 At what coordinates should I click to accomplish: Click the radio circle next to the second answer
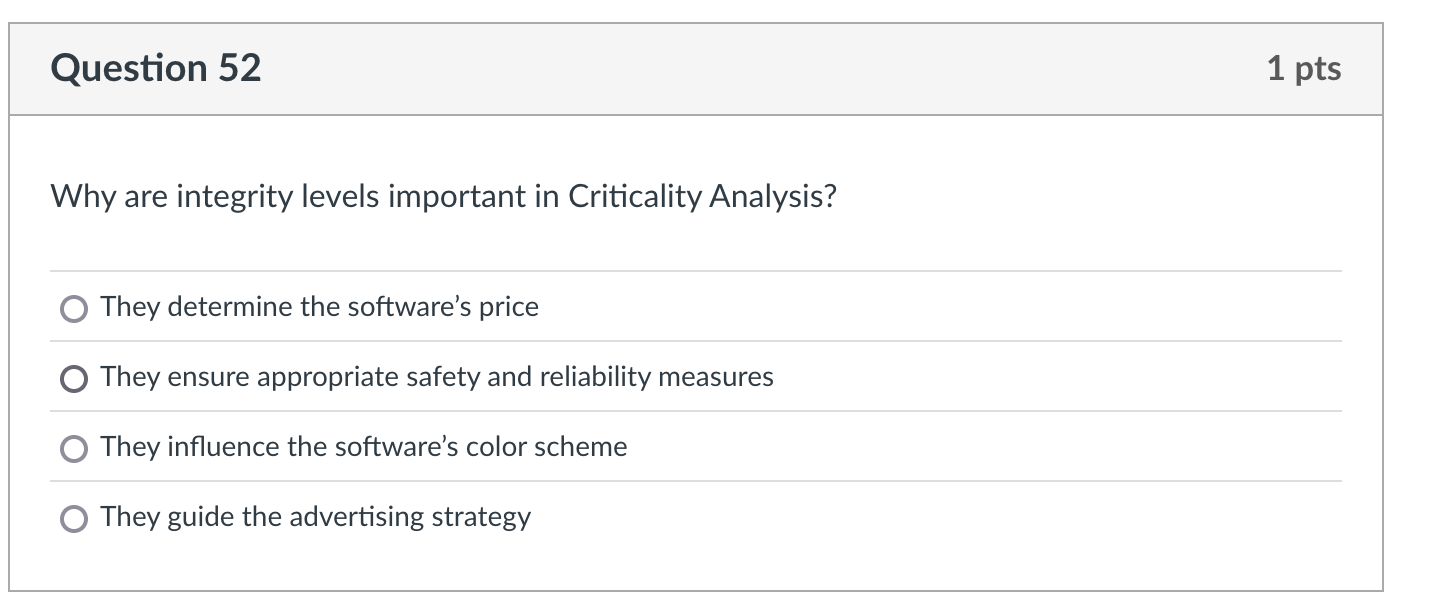pyautogui.click(x=72, y=377)
